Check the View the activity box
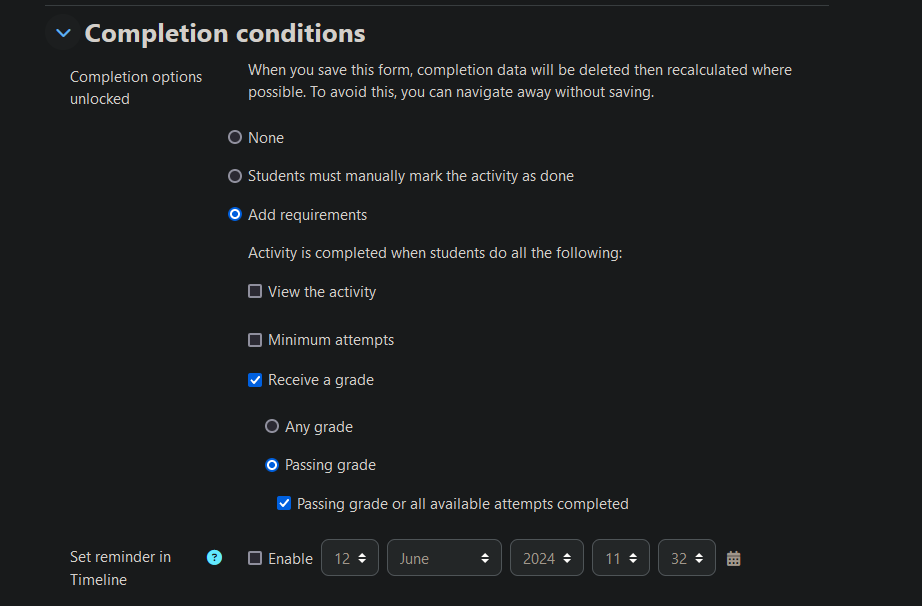Viewport: 922px width, 606px height. [255, 292]
